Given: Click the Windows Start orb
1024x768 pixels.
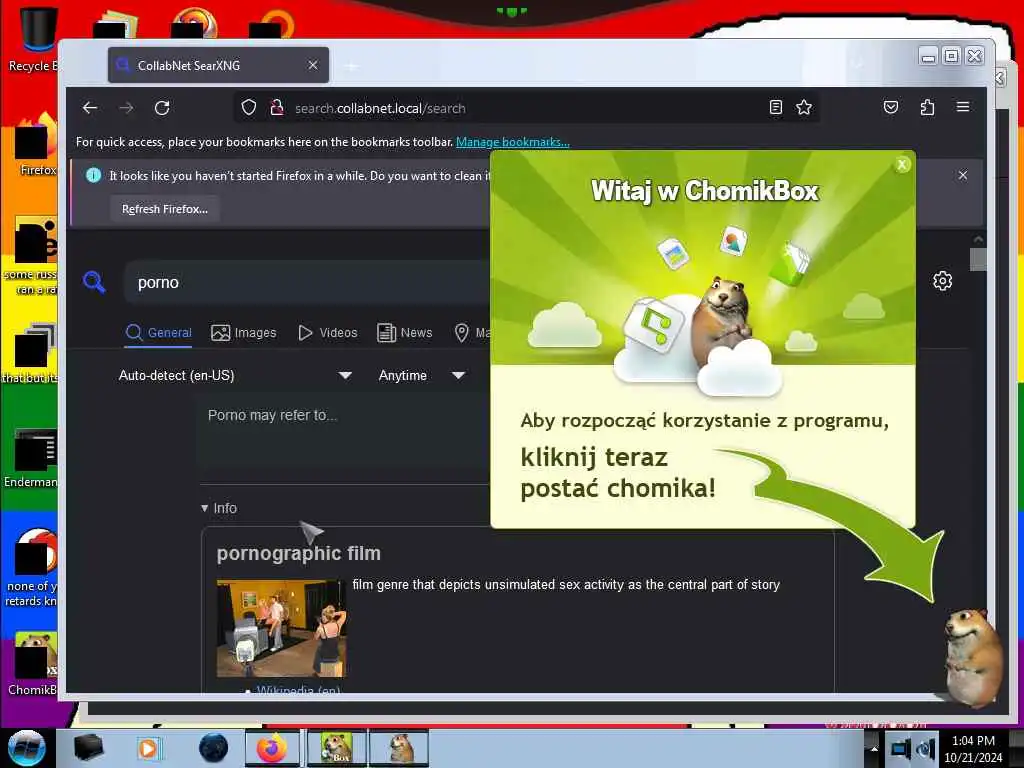Looking at the screenshot, I should (x=27, y=748).
